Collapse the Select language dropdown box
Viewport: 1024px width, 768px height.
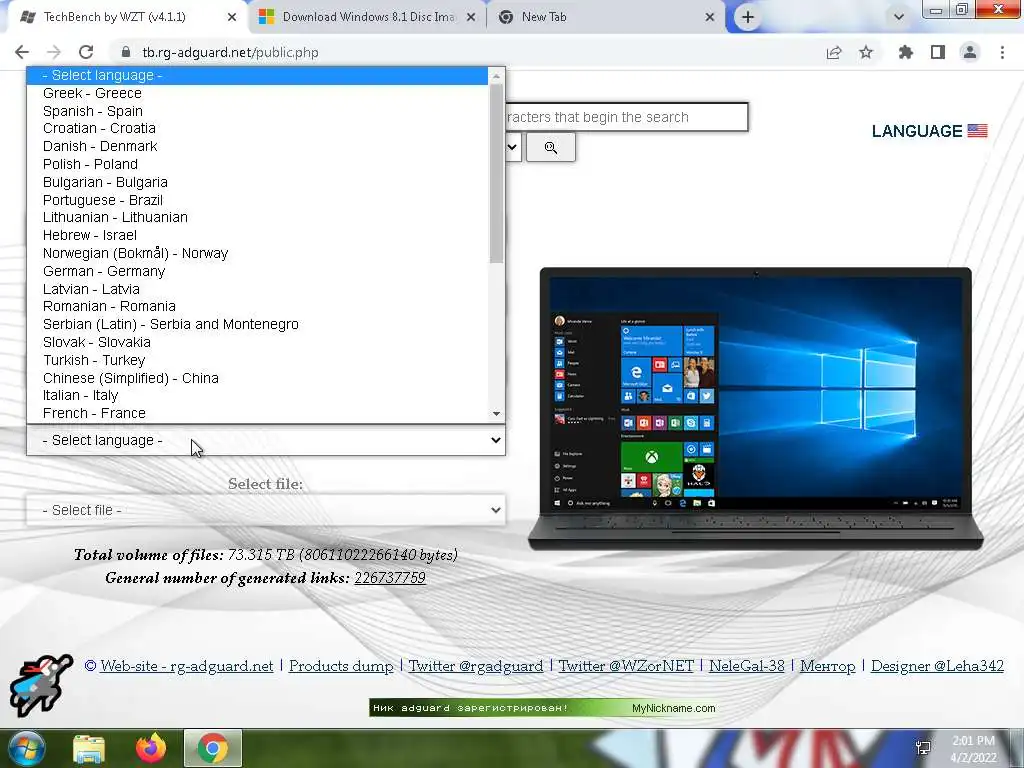pos(266,440)
